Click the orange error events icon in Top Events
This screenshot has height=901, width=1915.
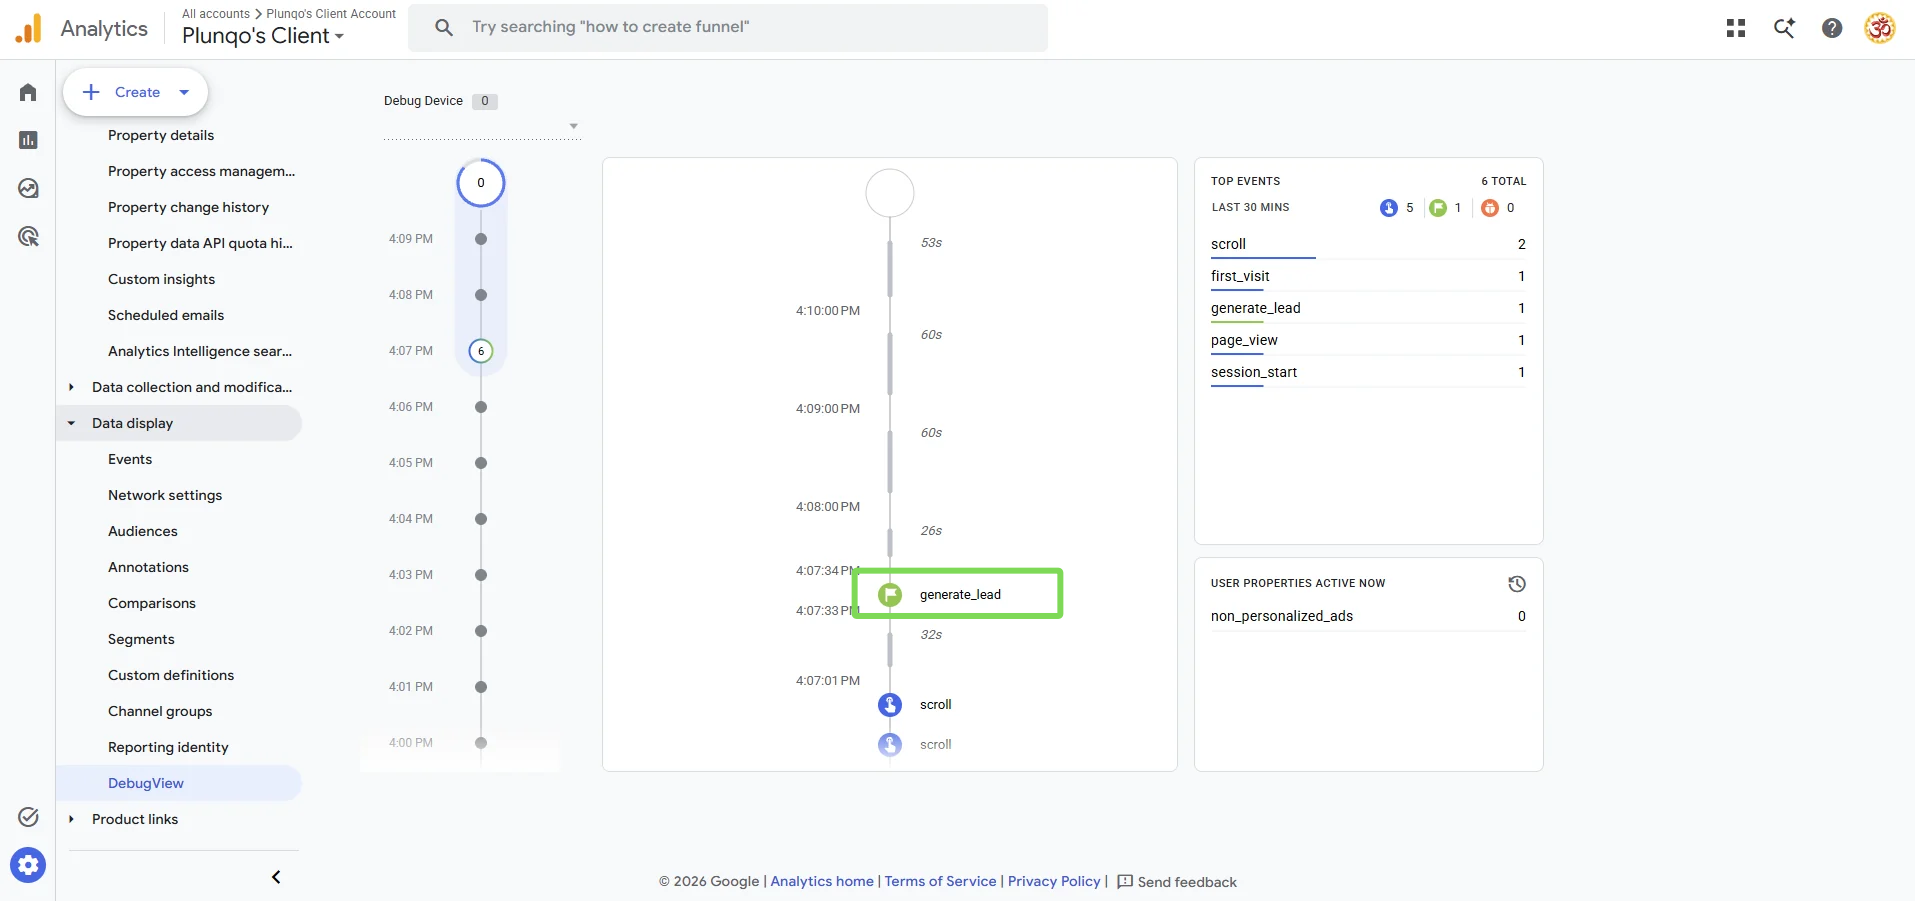(x=1490, y=208)
